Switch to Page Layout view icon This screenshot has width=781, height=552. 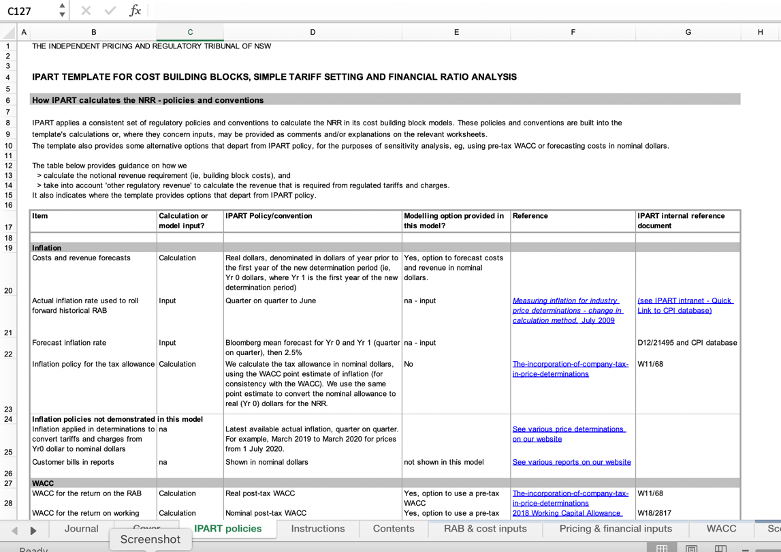click(x=690, y=547)
